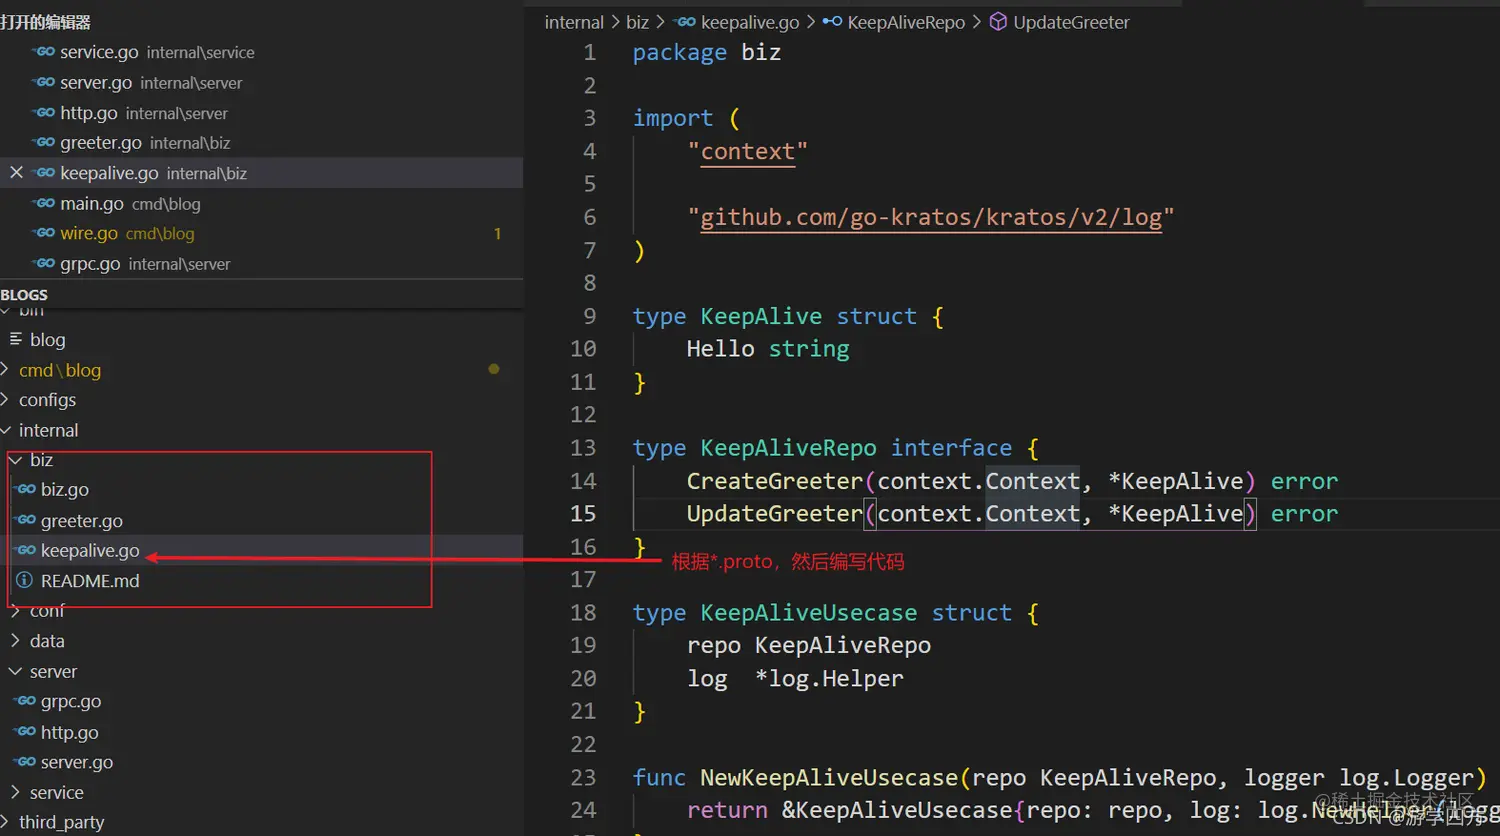Open http.go internal\server in open editors
The image size is (1500, 836).
(x=261, y=113)
